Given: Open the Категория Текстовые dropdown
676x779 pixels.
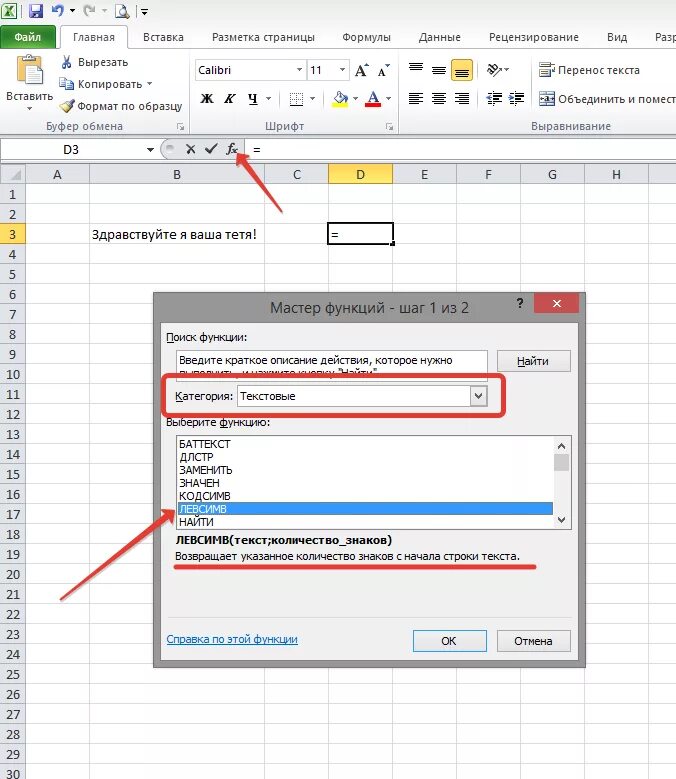Looking at the screenshot, I should point(478,396).
